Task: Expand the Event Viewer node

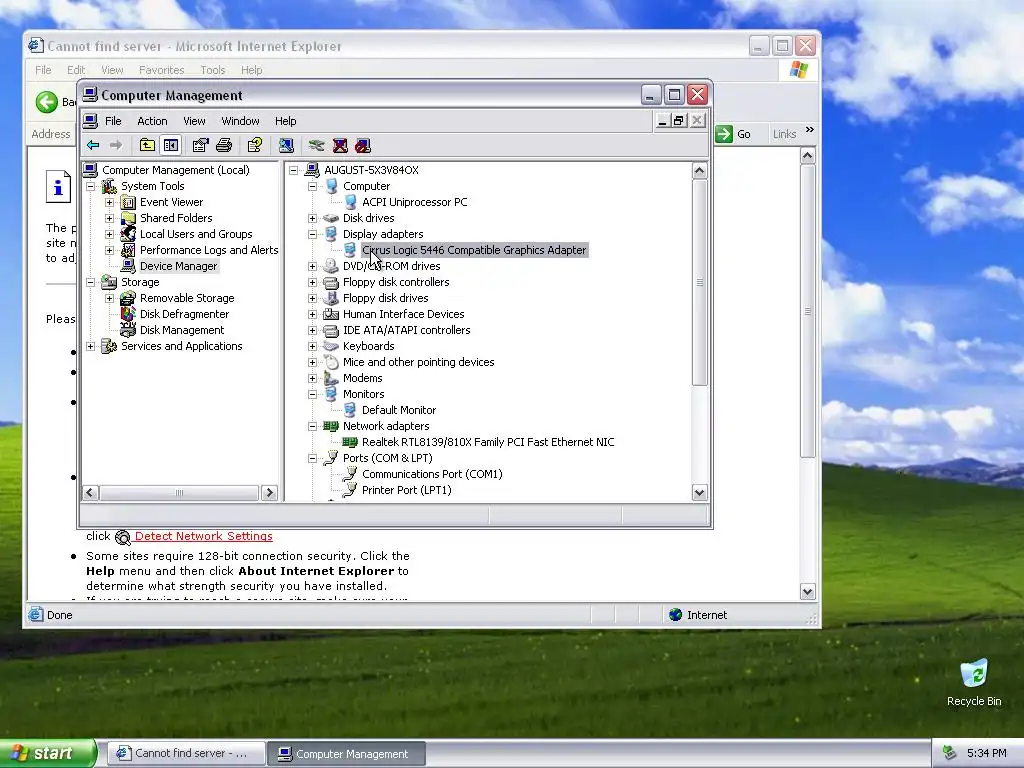Action: coord(110,202)
